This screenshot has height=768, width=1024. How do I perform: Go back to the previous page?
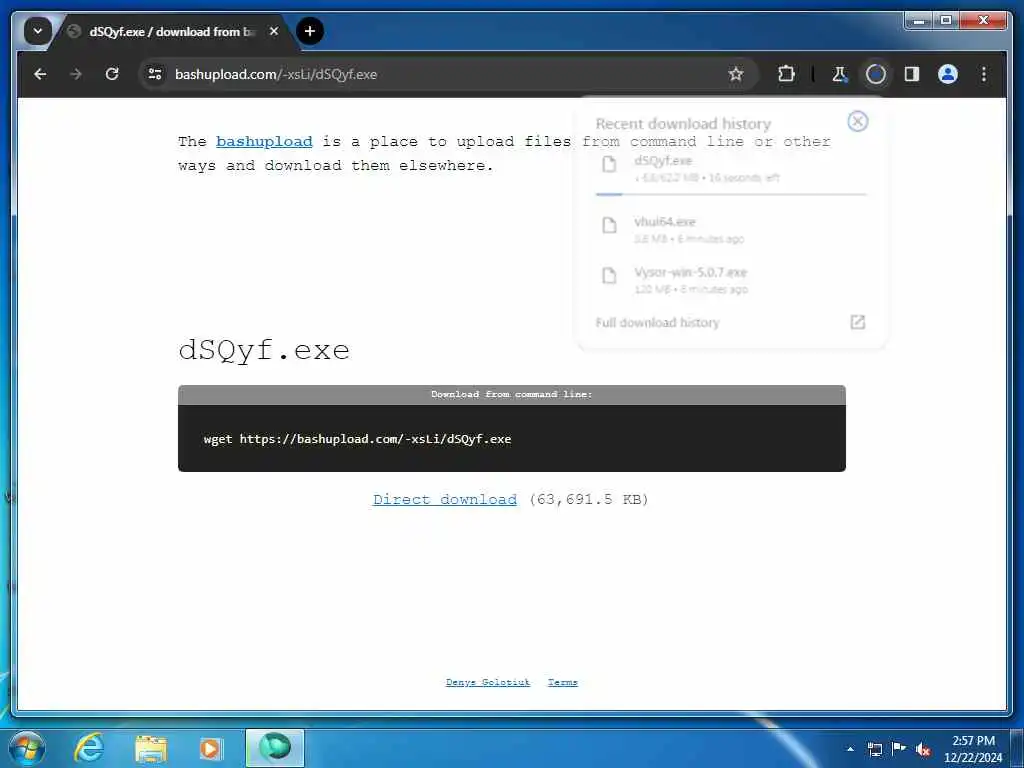tap(40, 74)
